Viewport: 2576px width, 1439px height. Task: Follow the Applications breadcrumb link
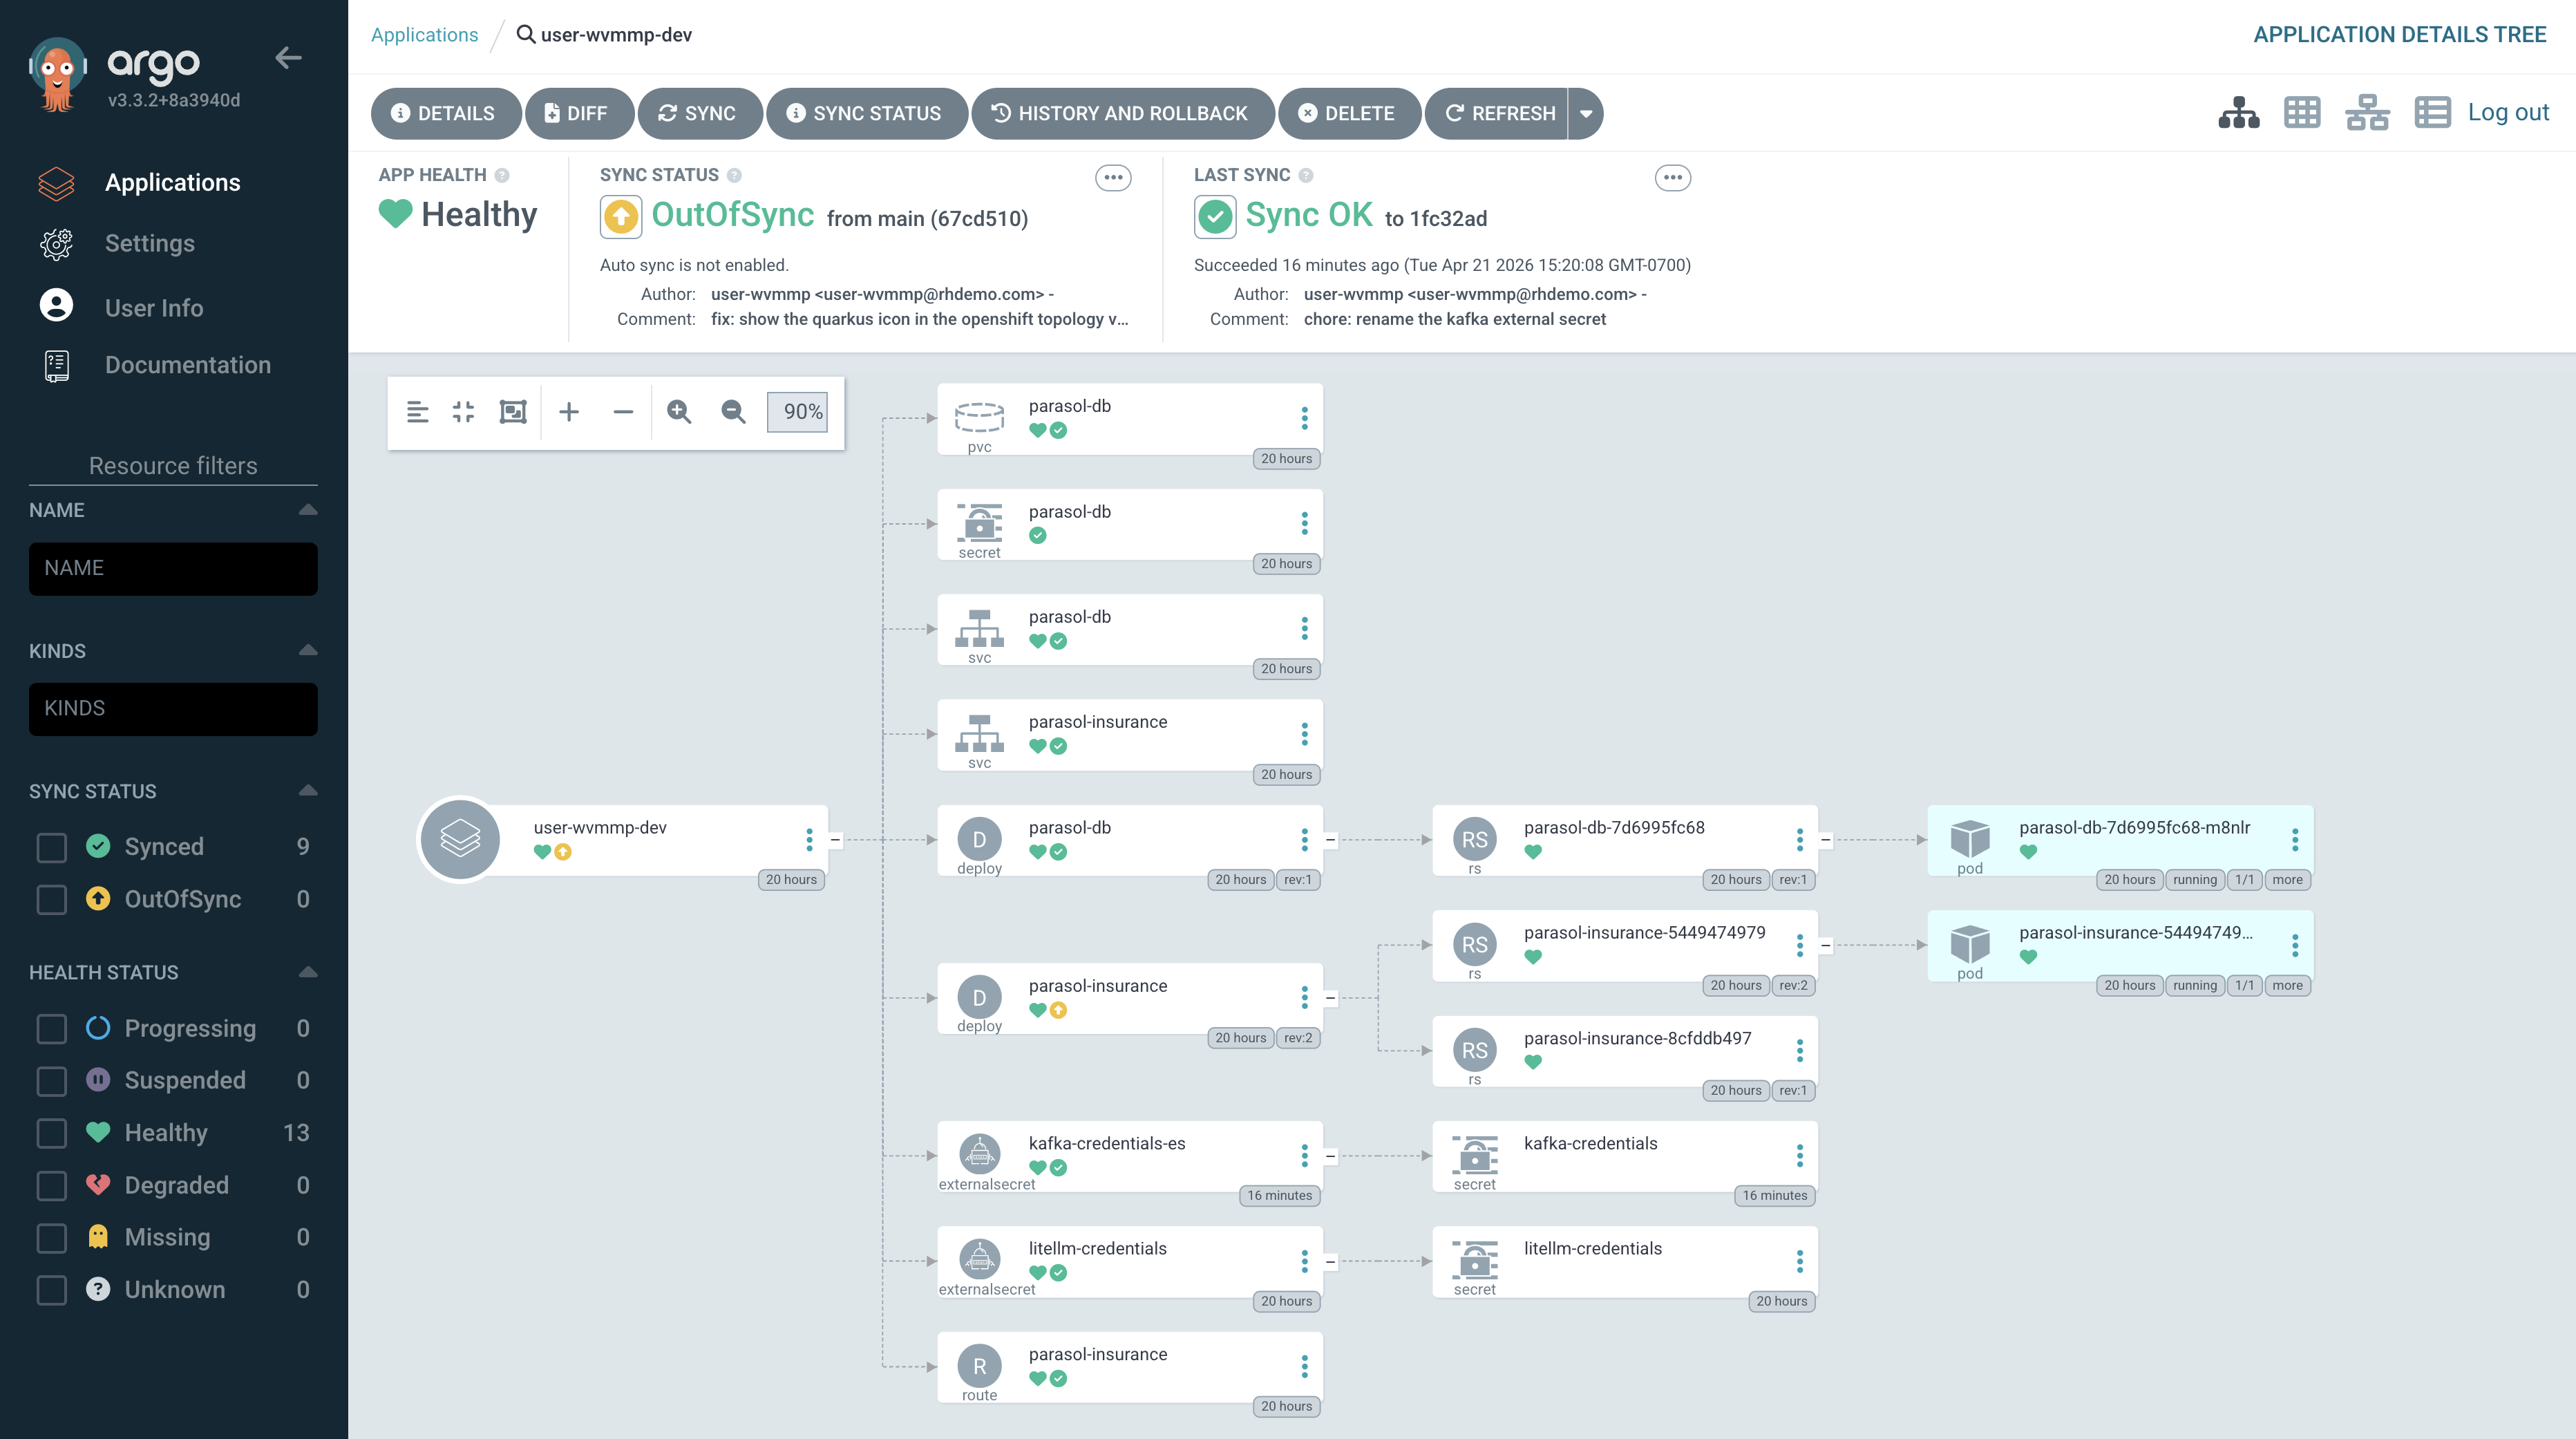(424, 35)
